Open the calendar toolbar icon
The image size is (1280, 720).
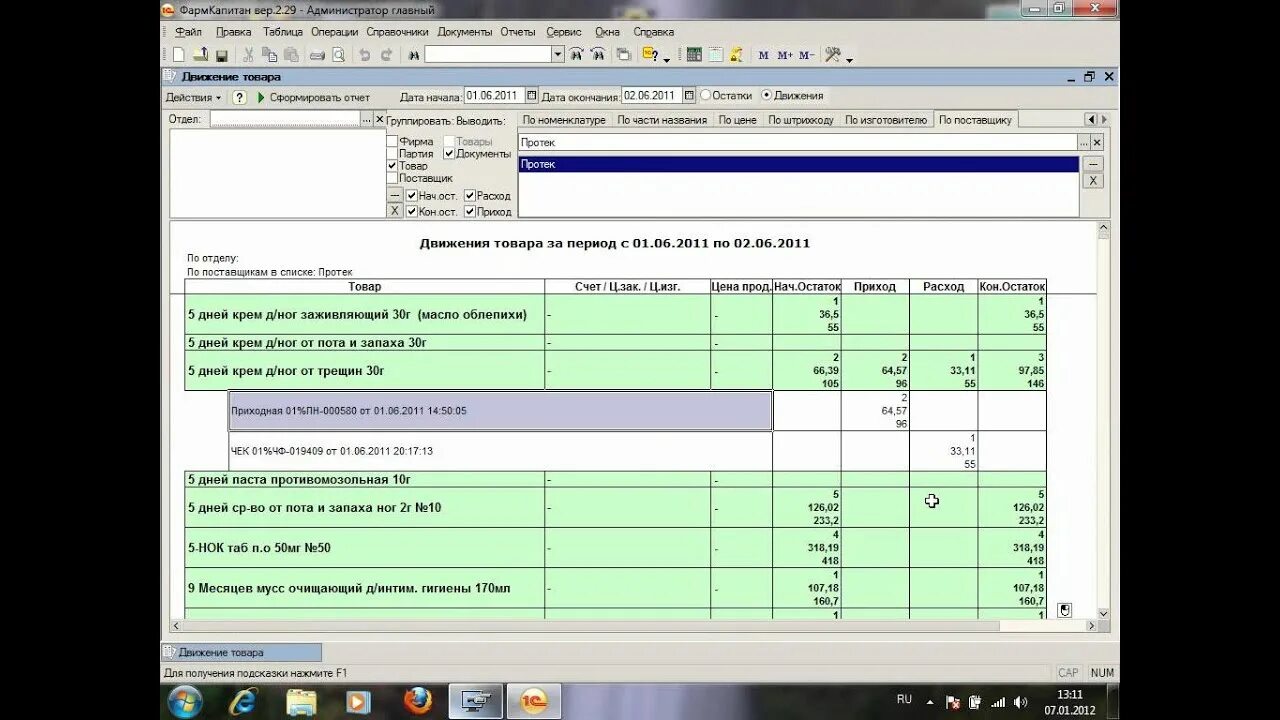715,55
